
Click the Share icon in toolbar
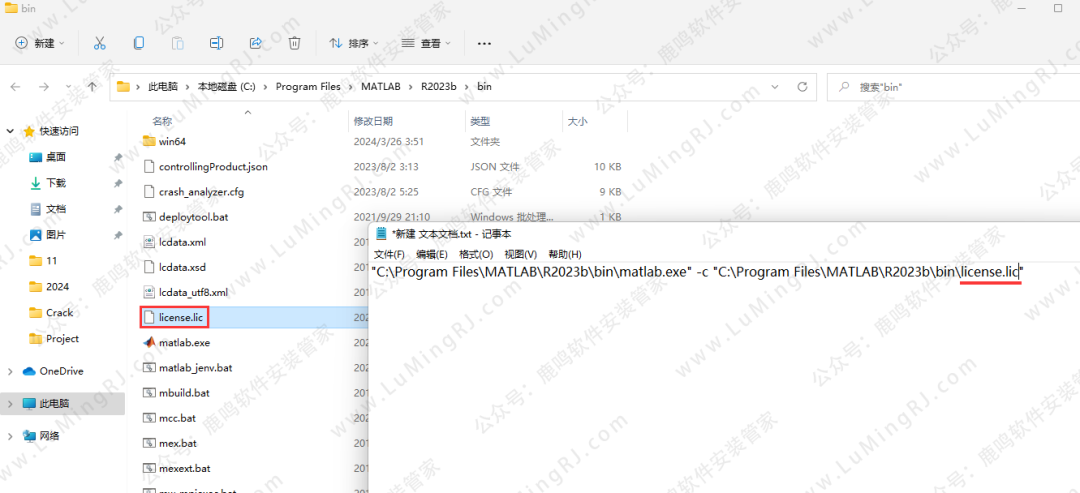255,43
